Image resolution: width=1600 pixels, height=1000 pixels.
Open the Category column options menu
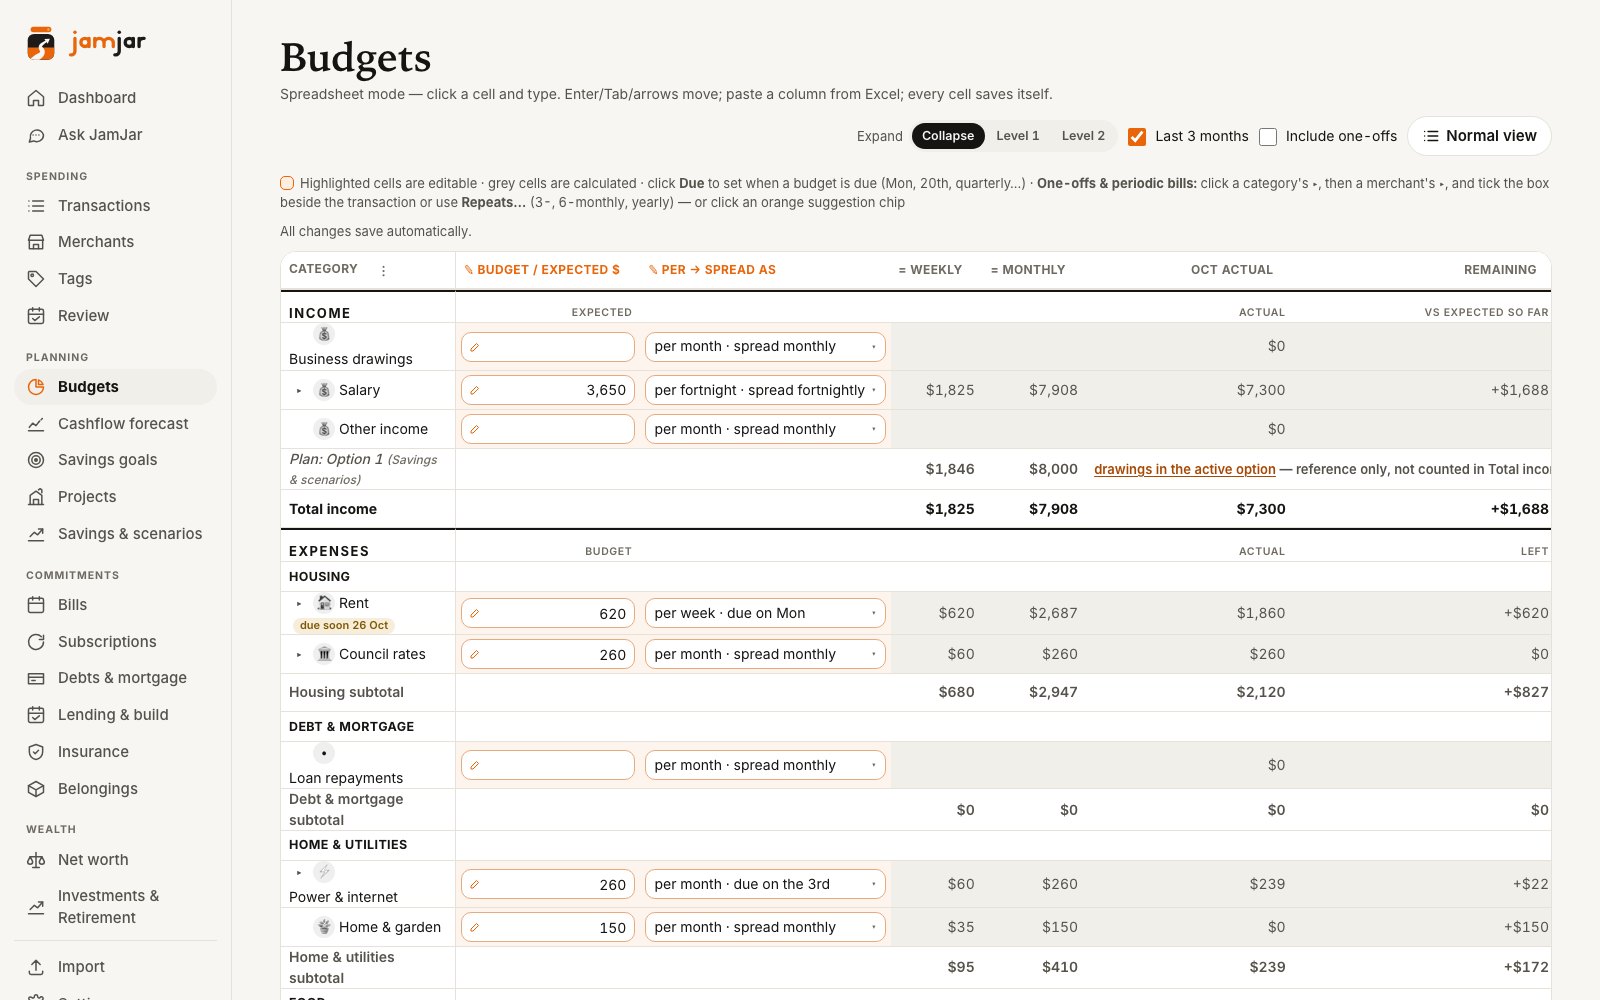[x=383, y=270]
